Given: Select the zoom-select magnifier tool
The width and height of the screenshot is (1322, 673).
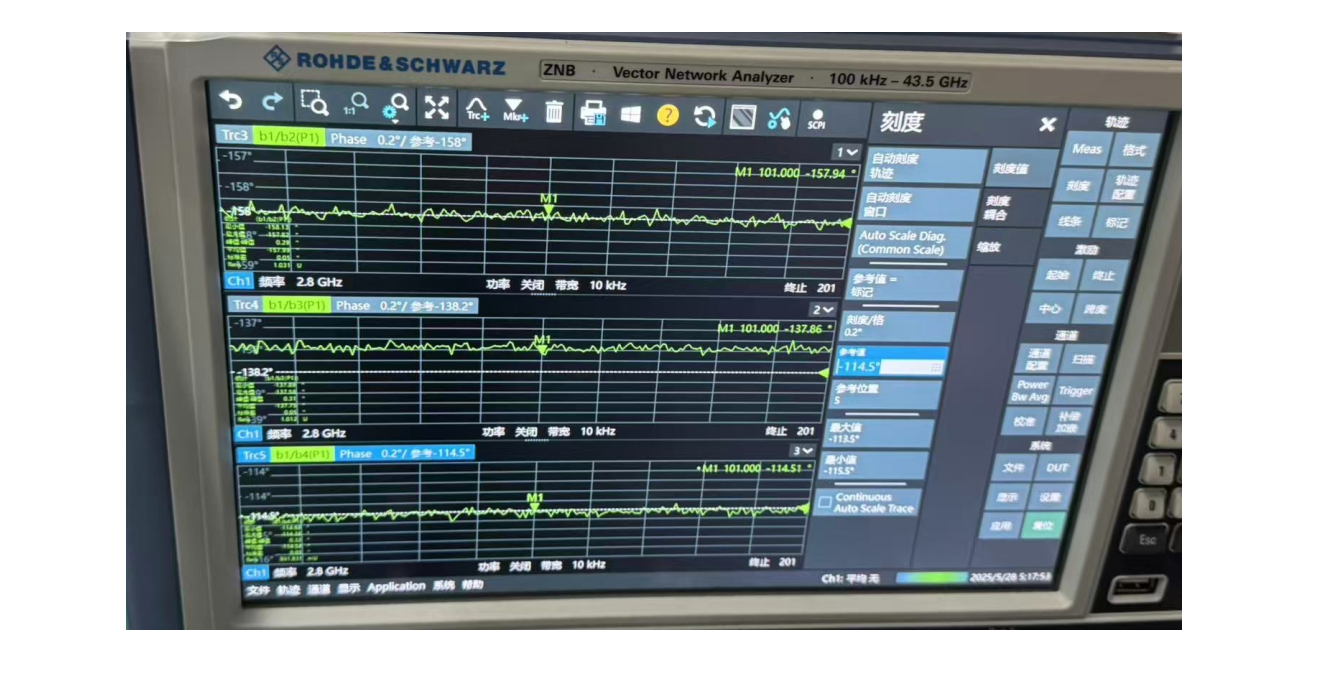Looking at the screenshot, I should (314, 104).
